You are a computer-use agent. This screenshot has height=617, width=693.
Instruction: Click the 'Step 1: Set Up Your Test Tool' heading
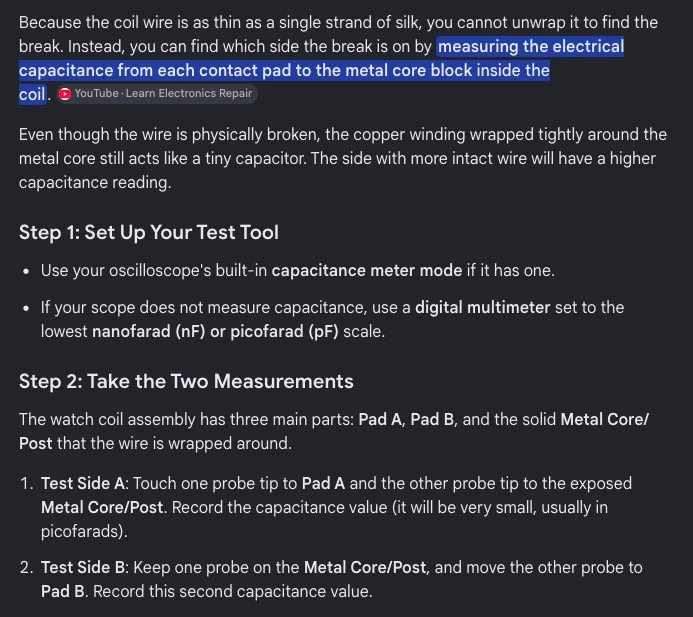click(x=149, y=232)
